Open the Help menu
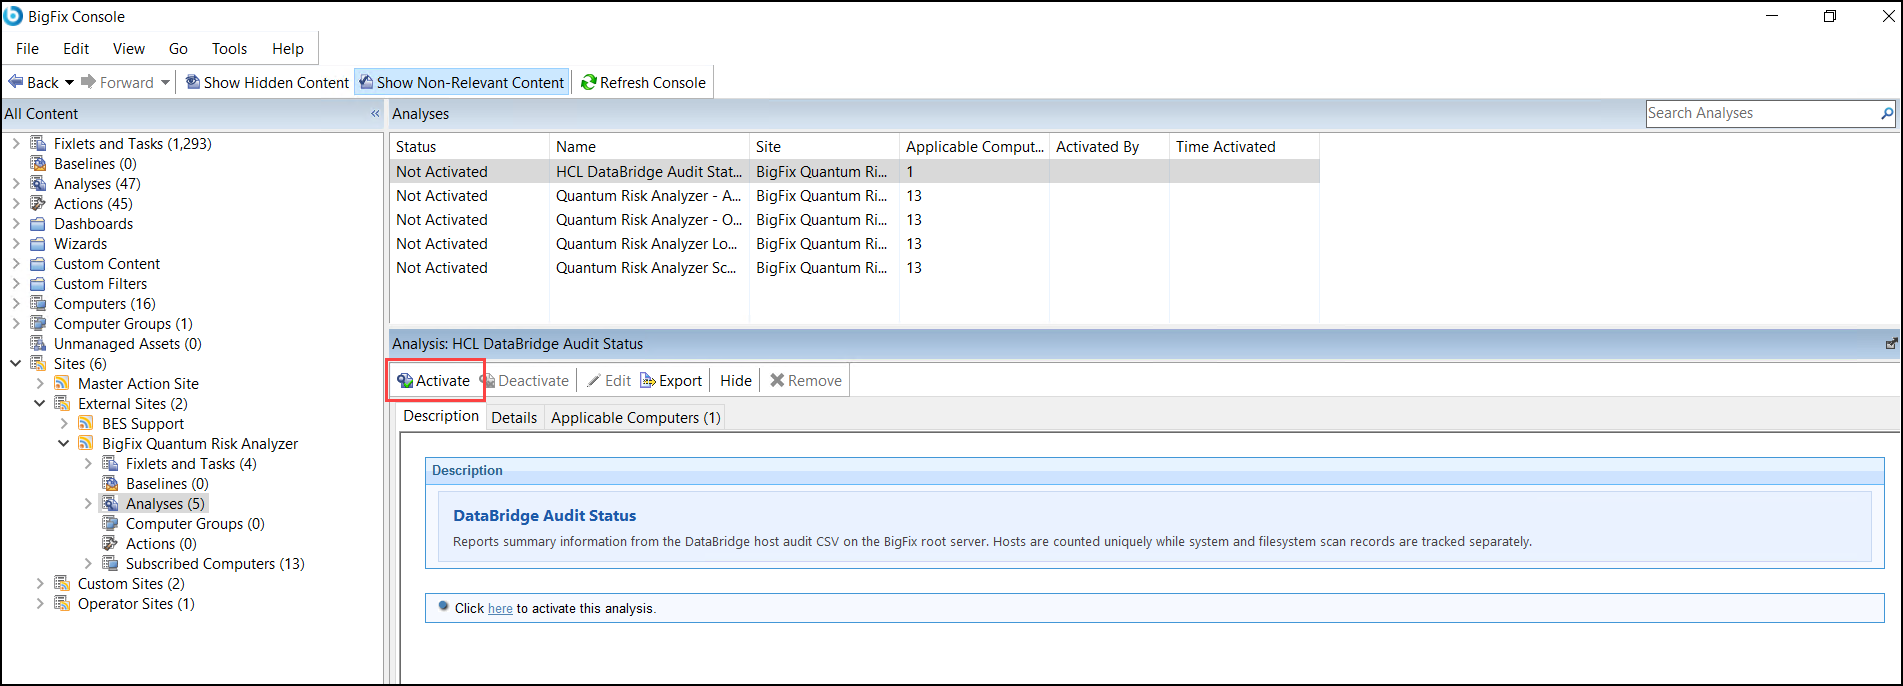1903x686 pixels. tap(287, 48)
